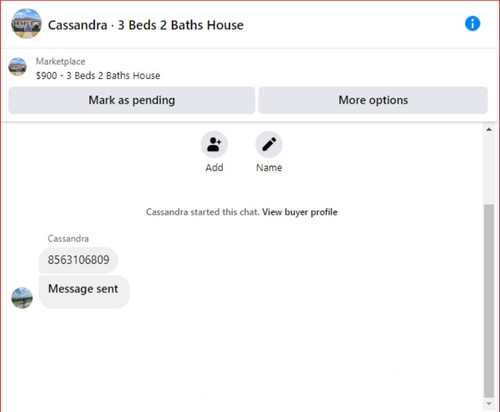The image size is (500, 412).
Task: Click the Add people icon
Action: 214,144
